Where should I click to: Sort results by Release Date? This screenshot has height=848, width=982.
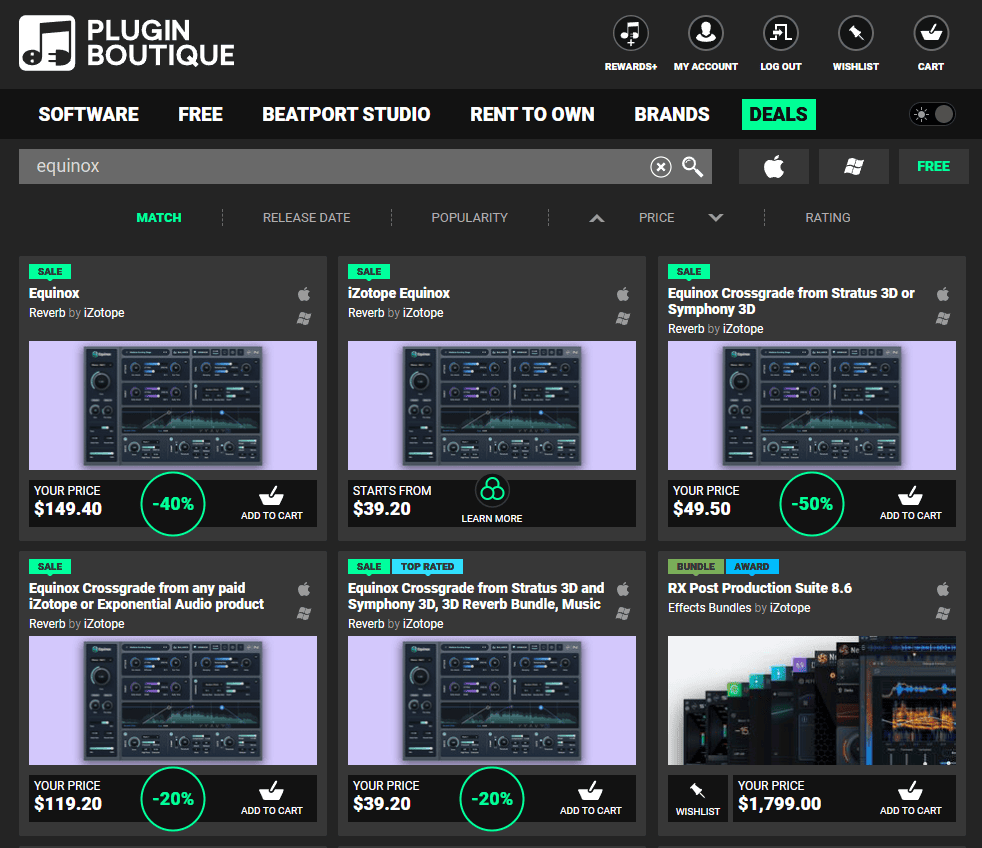(x=306, y=217)
